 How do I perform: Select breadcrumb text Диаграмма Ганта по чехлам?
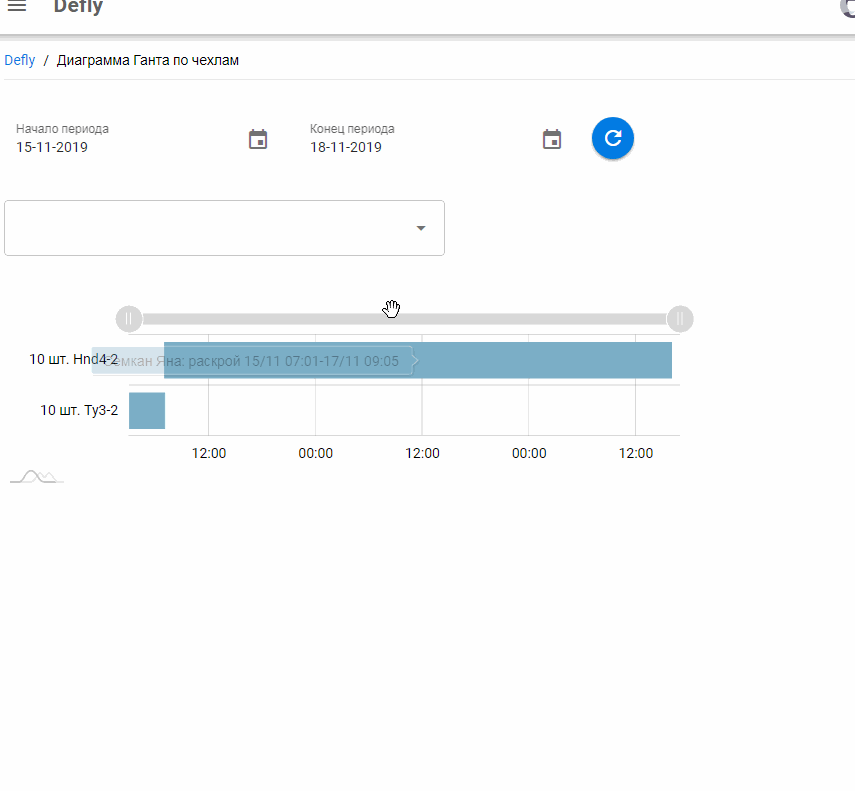[x=148, y=60]
